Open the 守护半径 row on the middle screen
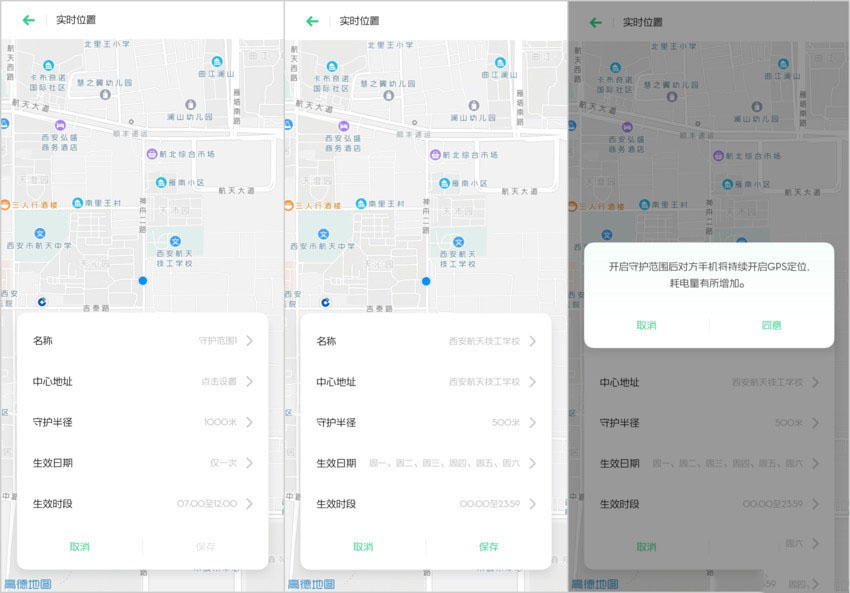Image resolution: width=850 pixels, height=593 pixels. pos(426,422)
